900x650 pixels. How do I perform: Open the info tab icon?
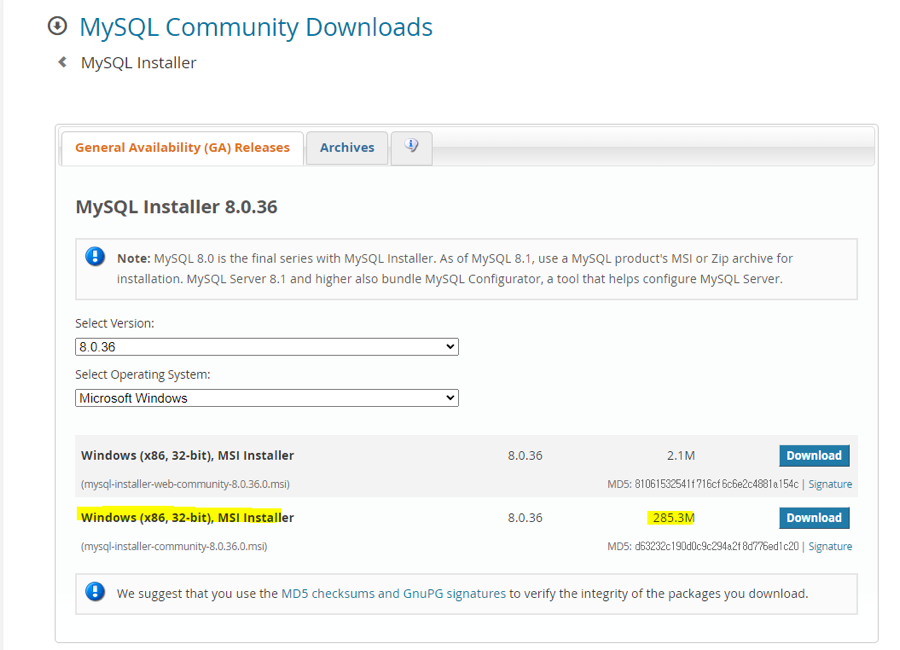click(x=411, y=146)
